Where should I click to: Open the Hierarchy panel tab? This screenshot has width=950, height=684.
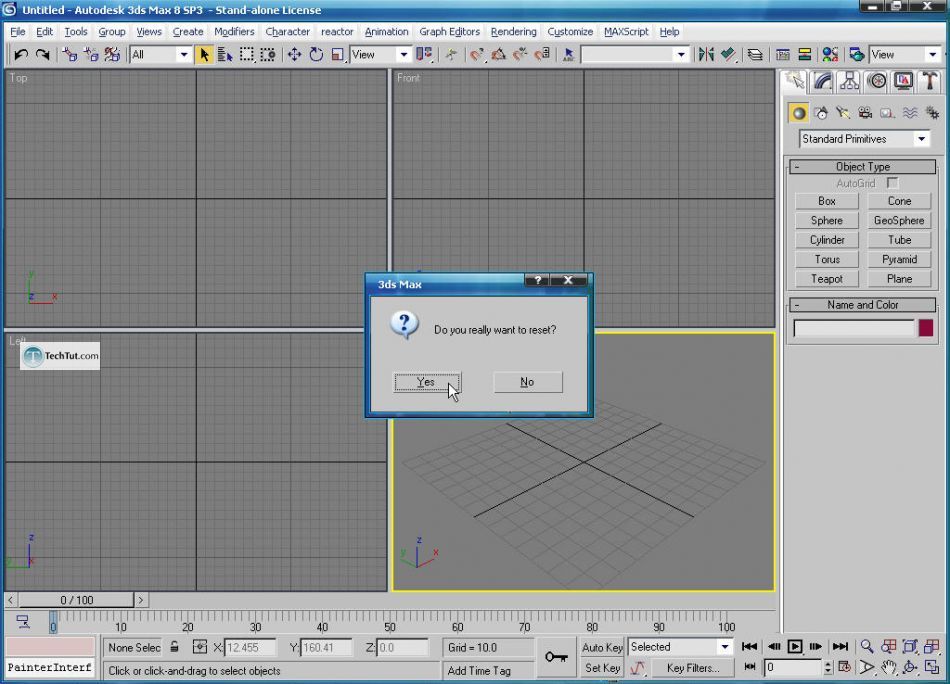tap(849, 81)
